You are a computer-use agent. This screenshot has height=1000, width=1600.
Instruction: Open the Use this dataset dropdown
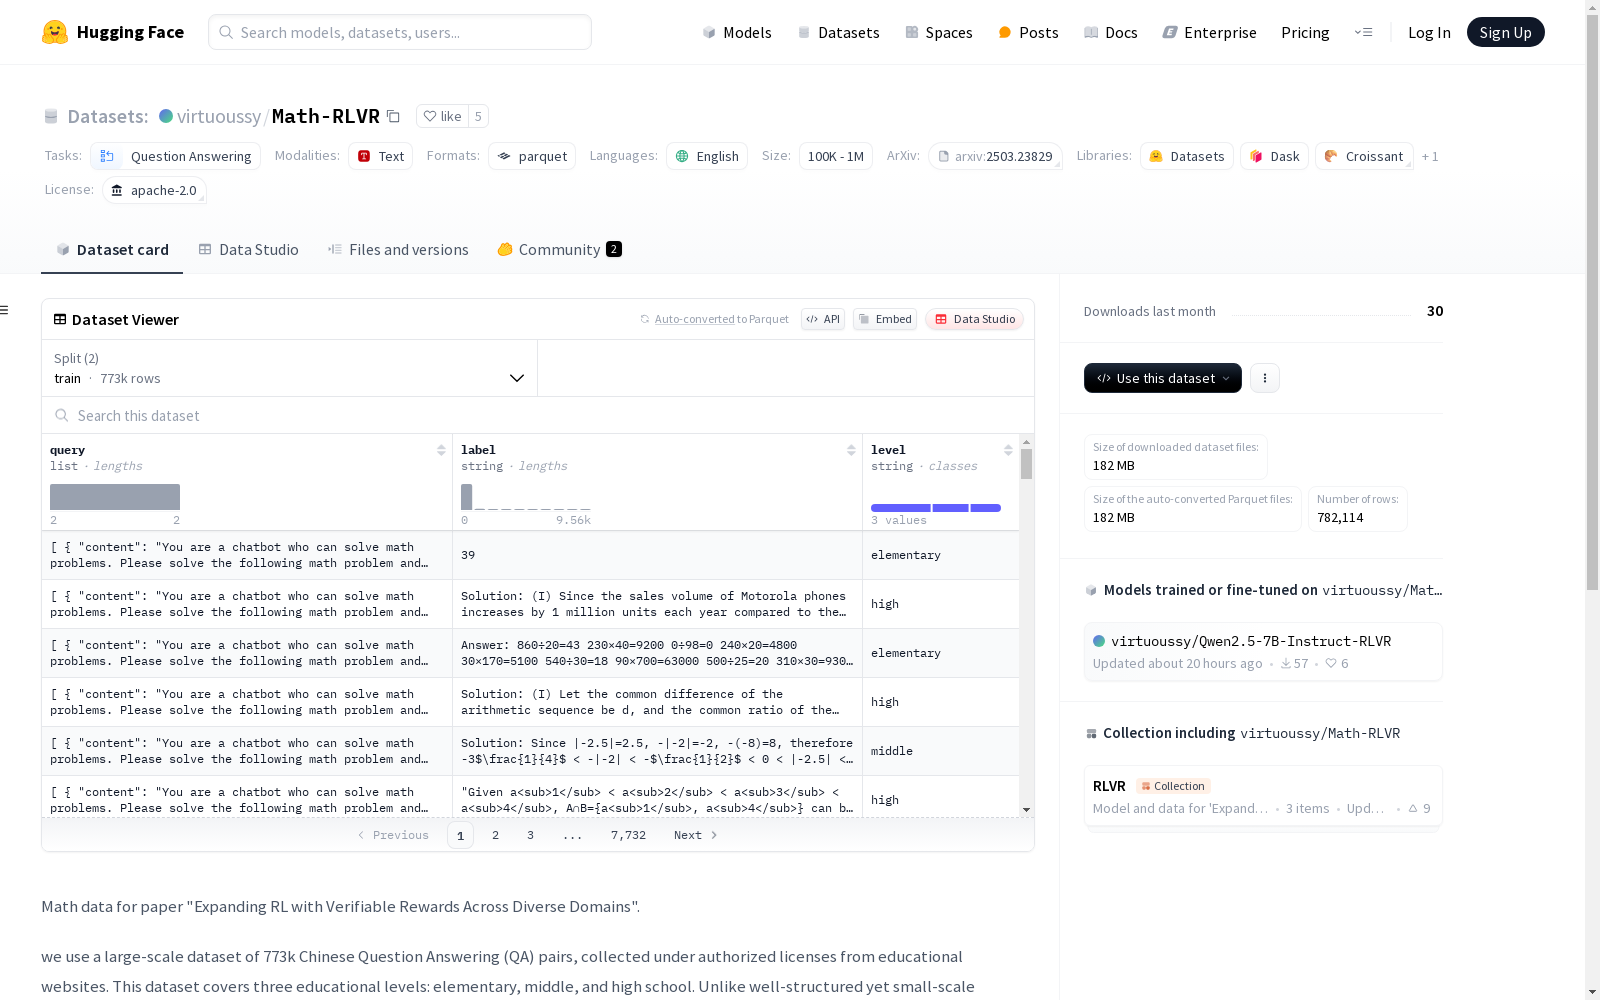pos(1163,378)
